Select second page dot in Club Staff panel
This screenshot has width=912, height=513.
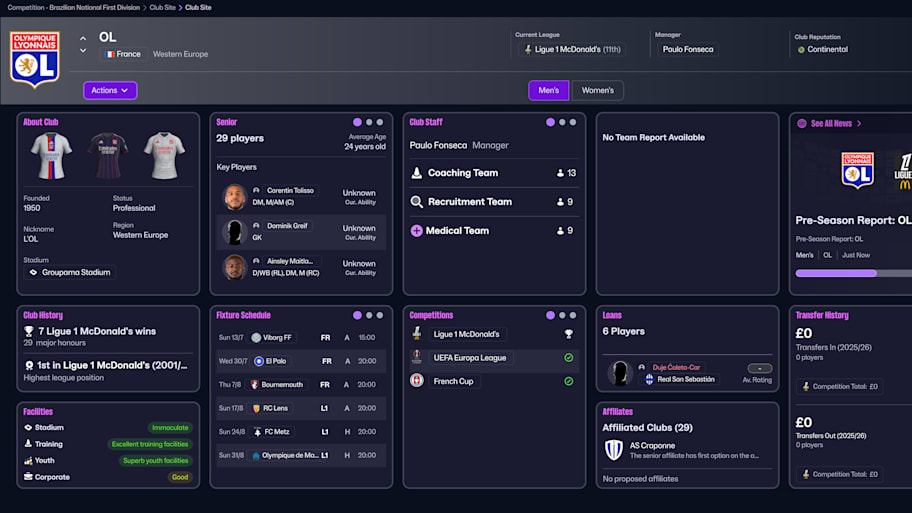(x=562, y=122)
